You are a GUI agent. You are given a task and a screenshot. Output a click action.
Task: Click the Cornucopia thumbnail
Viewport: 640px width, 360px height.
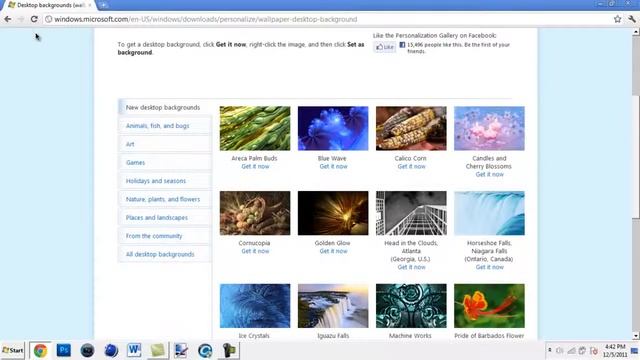(255, 213)
